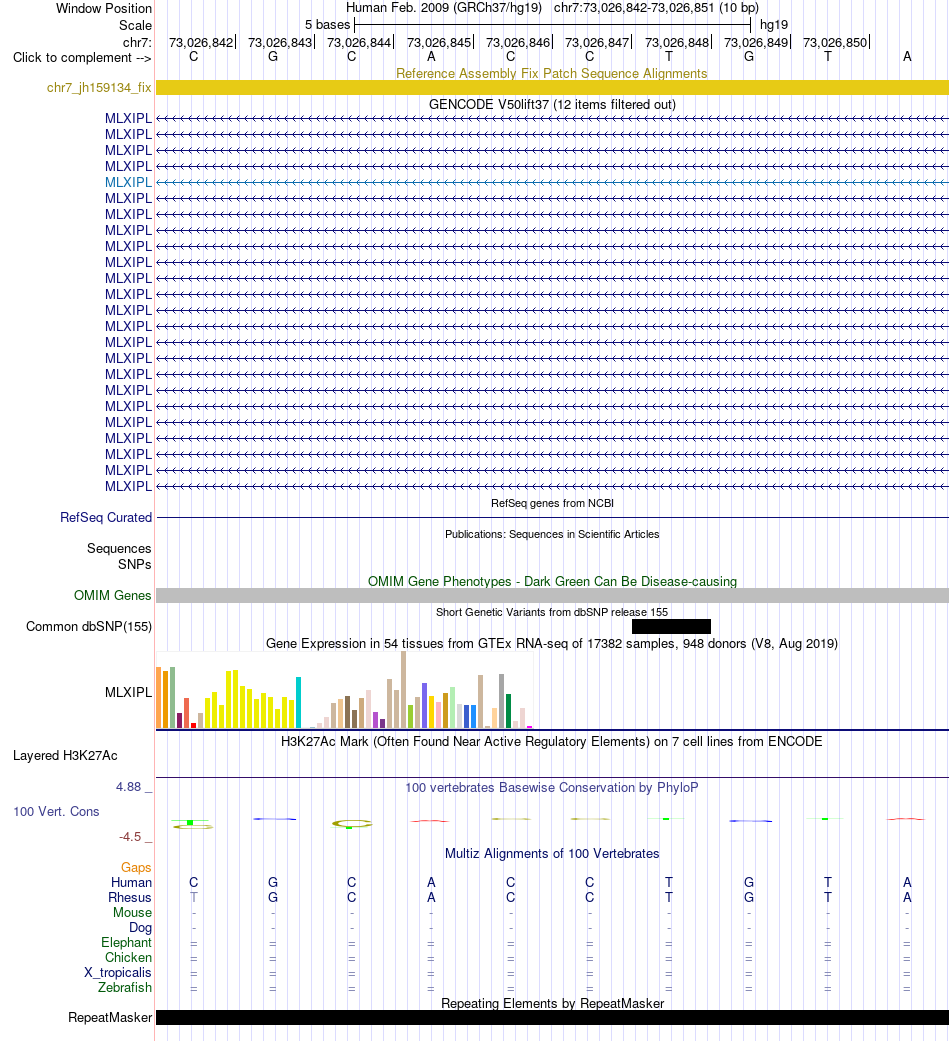Click the tallest tan bar in GTEx chart
The width and height of the screenshot is (950, 1041).
(403, 690)
